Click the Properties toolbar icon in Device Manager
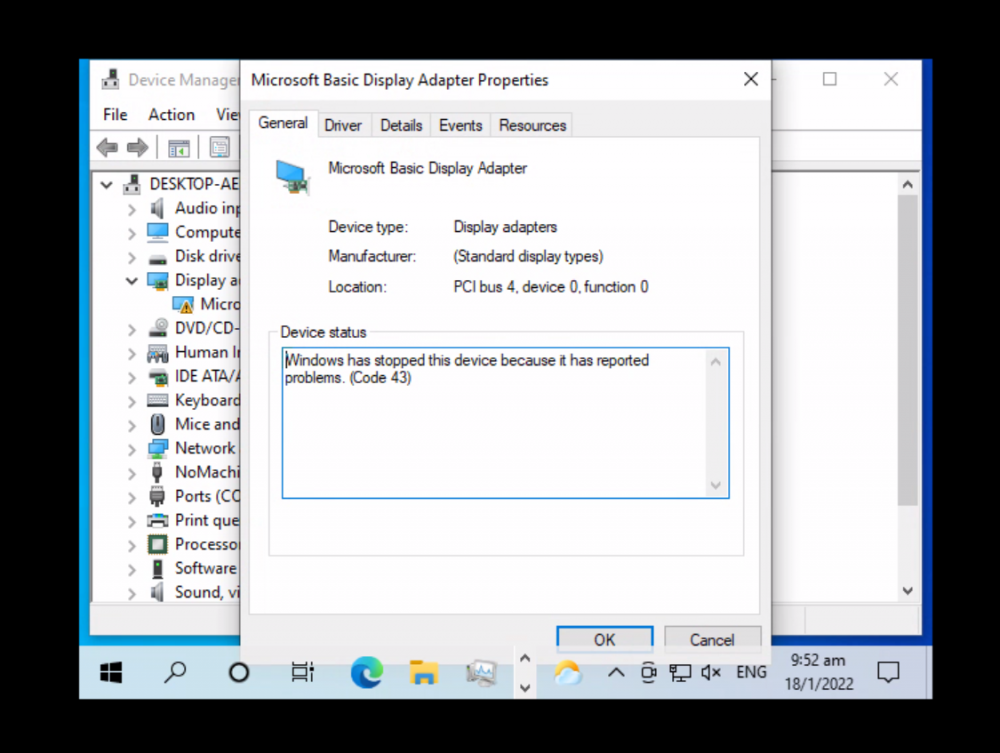Screen dimensions: 1000x753 [x=219, y=148]
